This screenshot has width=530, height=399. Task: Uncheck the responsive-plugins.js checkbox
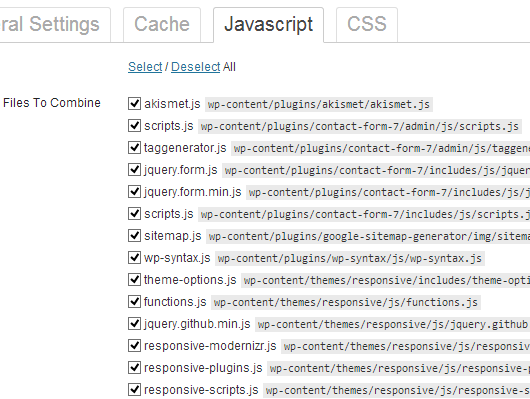point(134,367)
